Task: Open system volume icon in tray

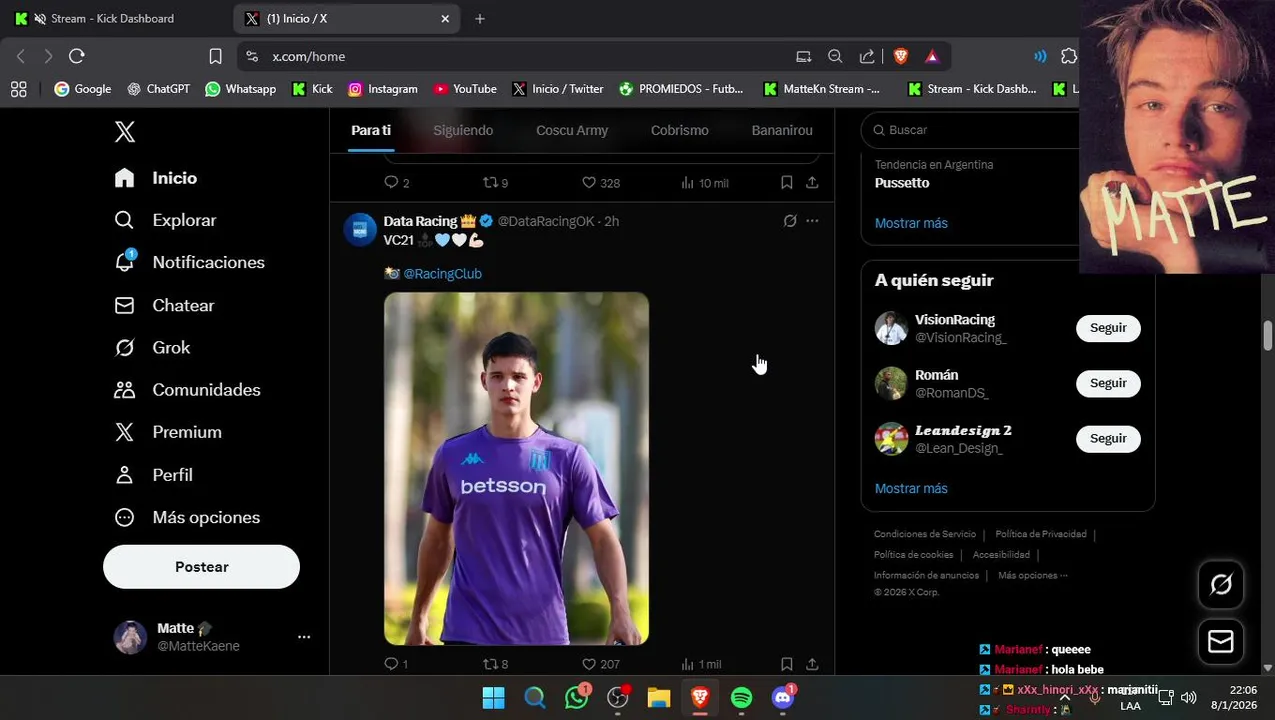Action: pos(1188,698)
